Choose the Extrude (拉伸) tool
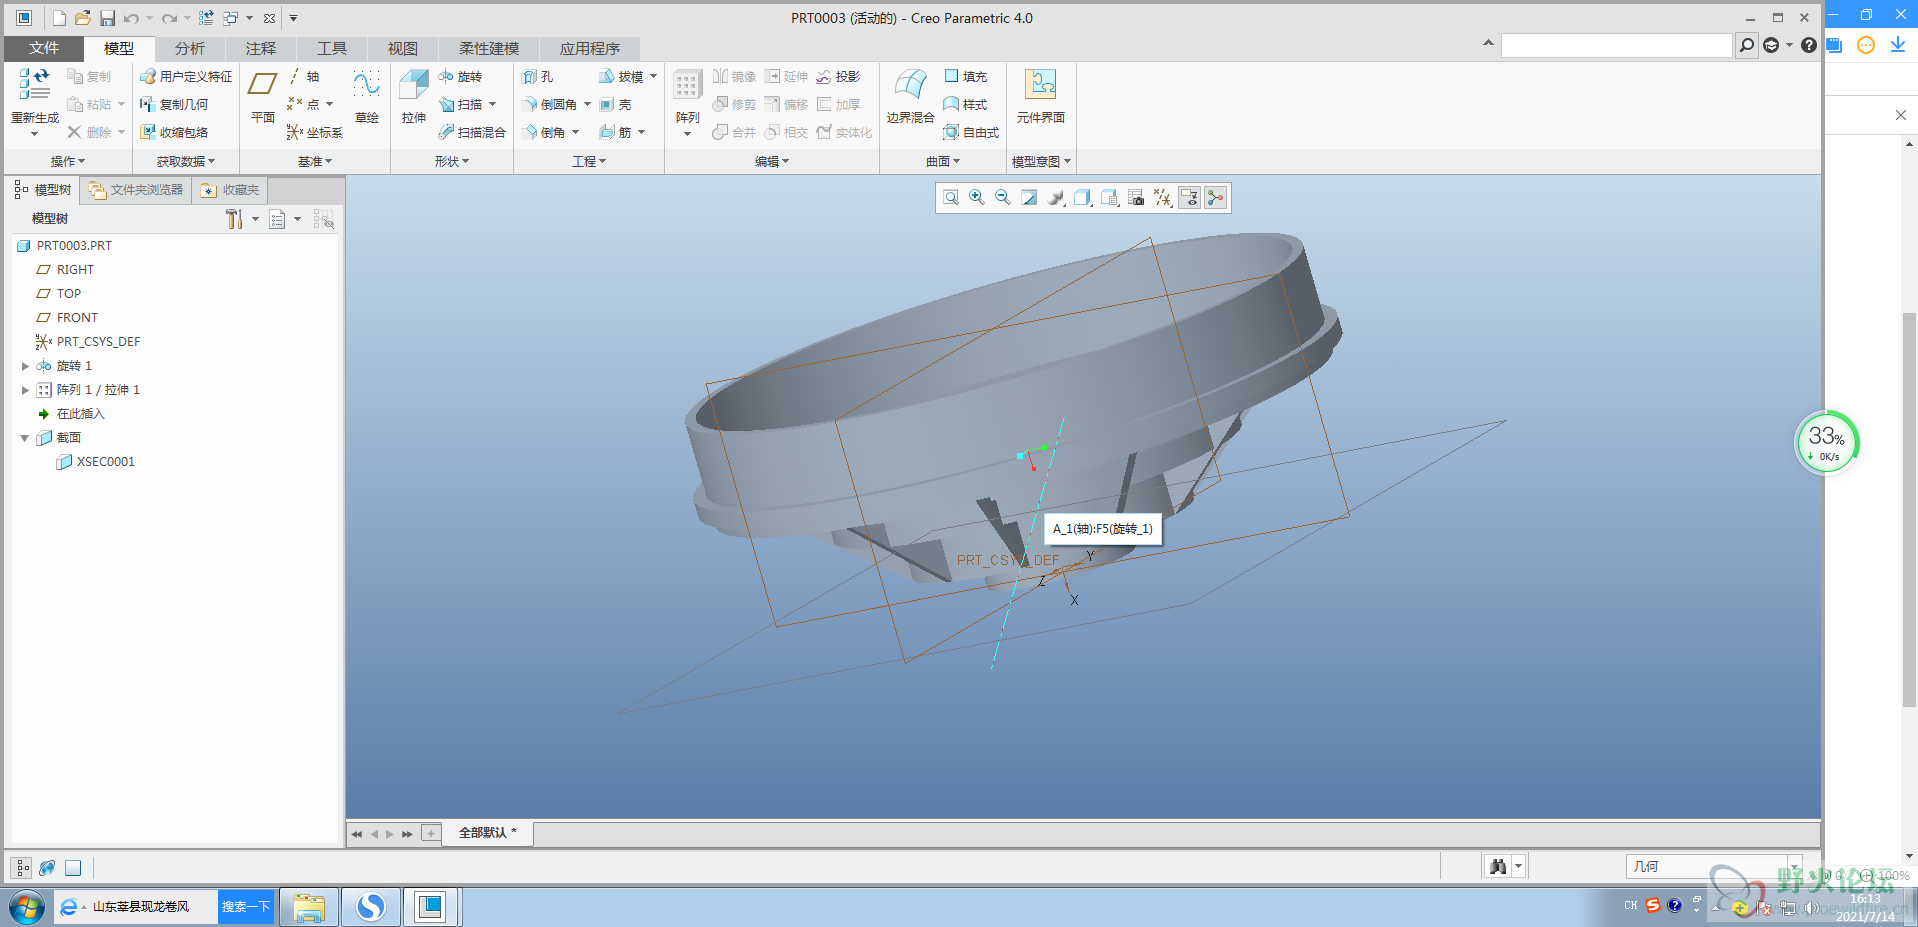Image resolution: width=1918 pixels, height=927 pixels. (x=414, y=96)
